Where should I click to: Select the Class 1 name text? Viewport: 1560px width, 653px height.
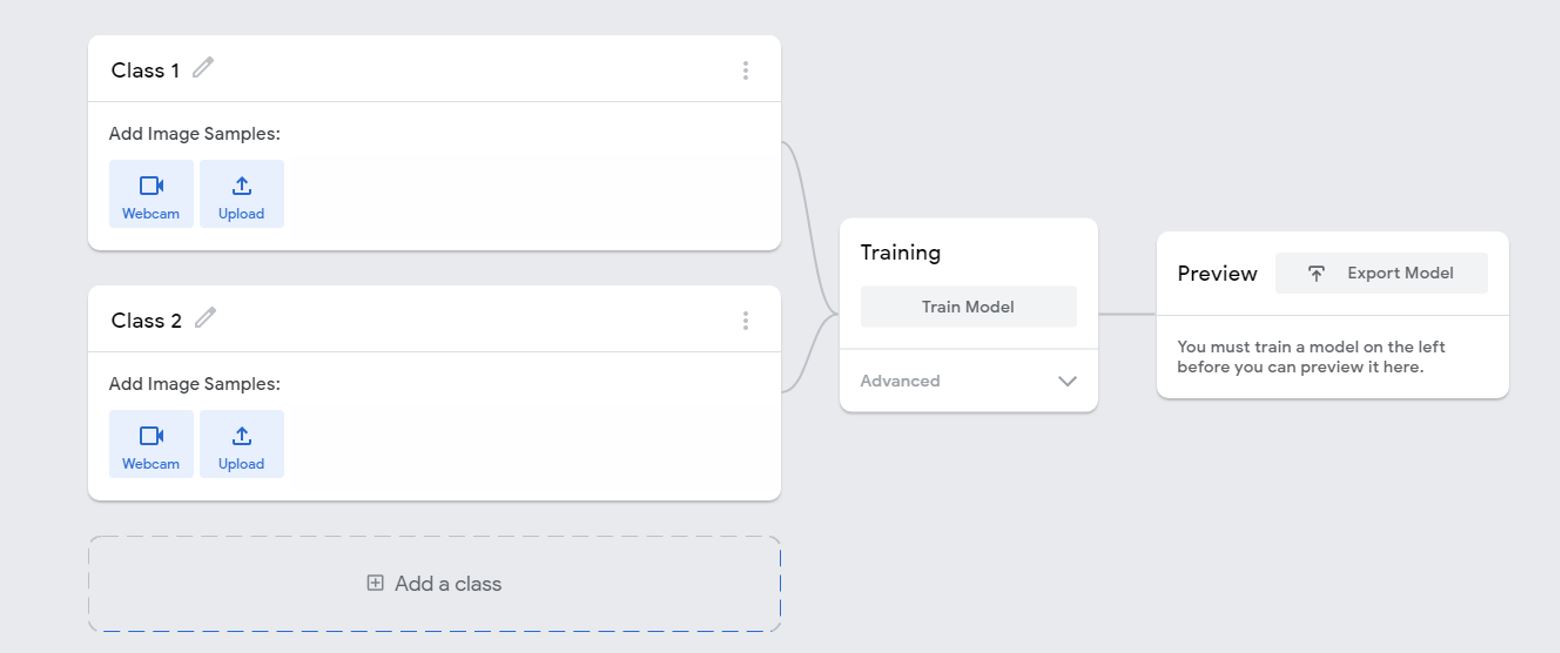(x=145, y=70)
